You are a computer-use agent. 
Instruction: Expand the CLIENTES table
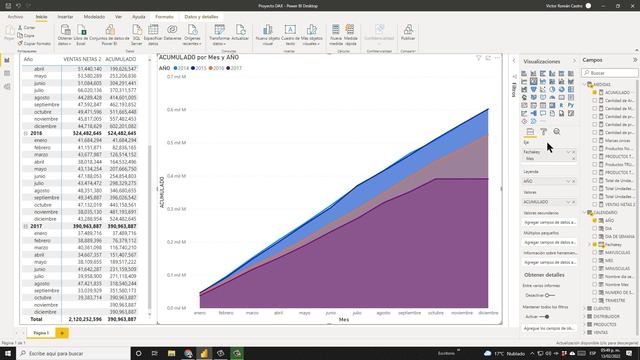pyautogui.click(x=584, y=309)
